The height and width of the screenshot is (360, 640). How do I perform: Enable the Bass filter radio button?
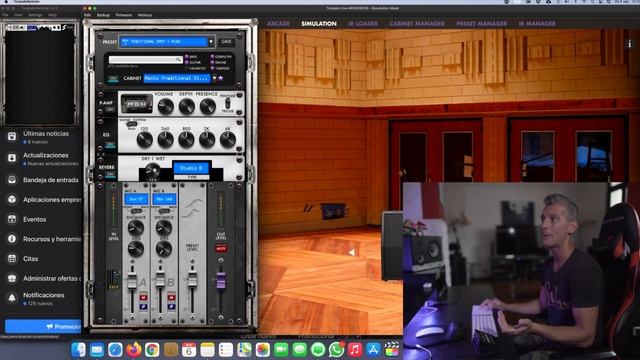tap(187, 57)
